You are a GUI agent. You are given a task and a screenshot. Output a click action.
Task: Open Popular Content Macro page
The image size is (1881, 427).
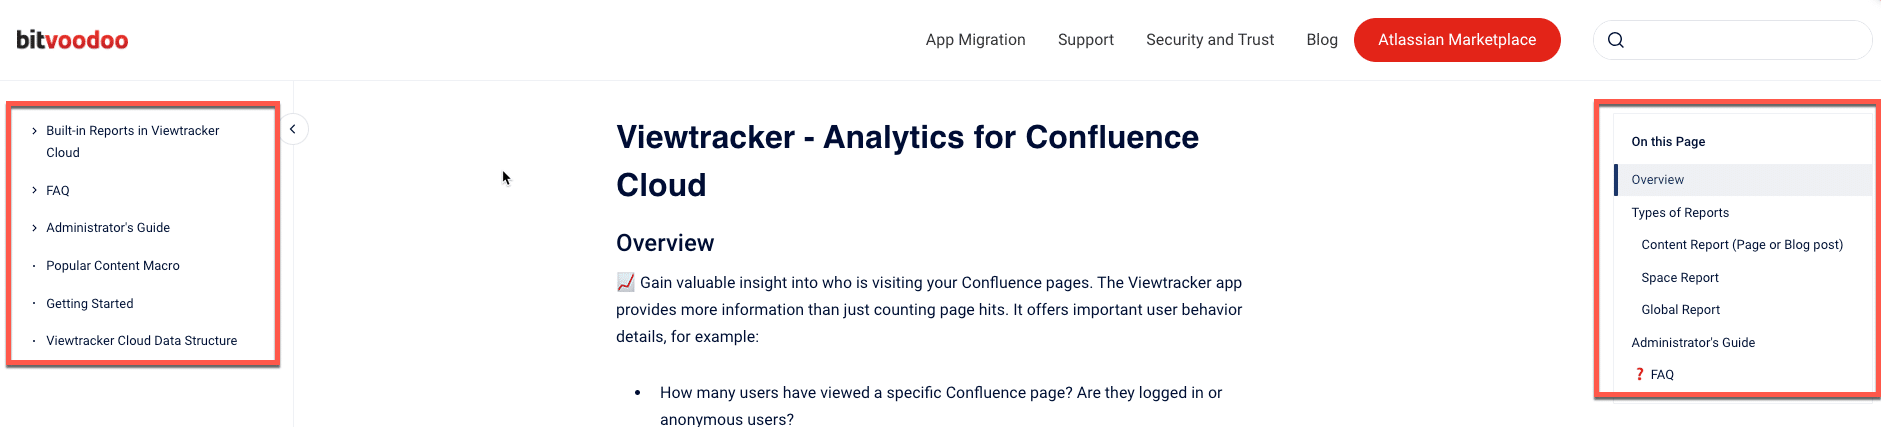click(113, 266)
